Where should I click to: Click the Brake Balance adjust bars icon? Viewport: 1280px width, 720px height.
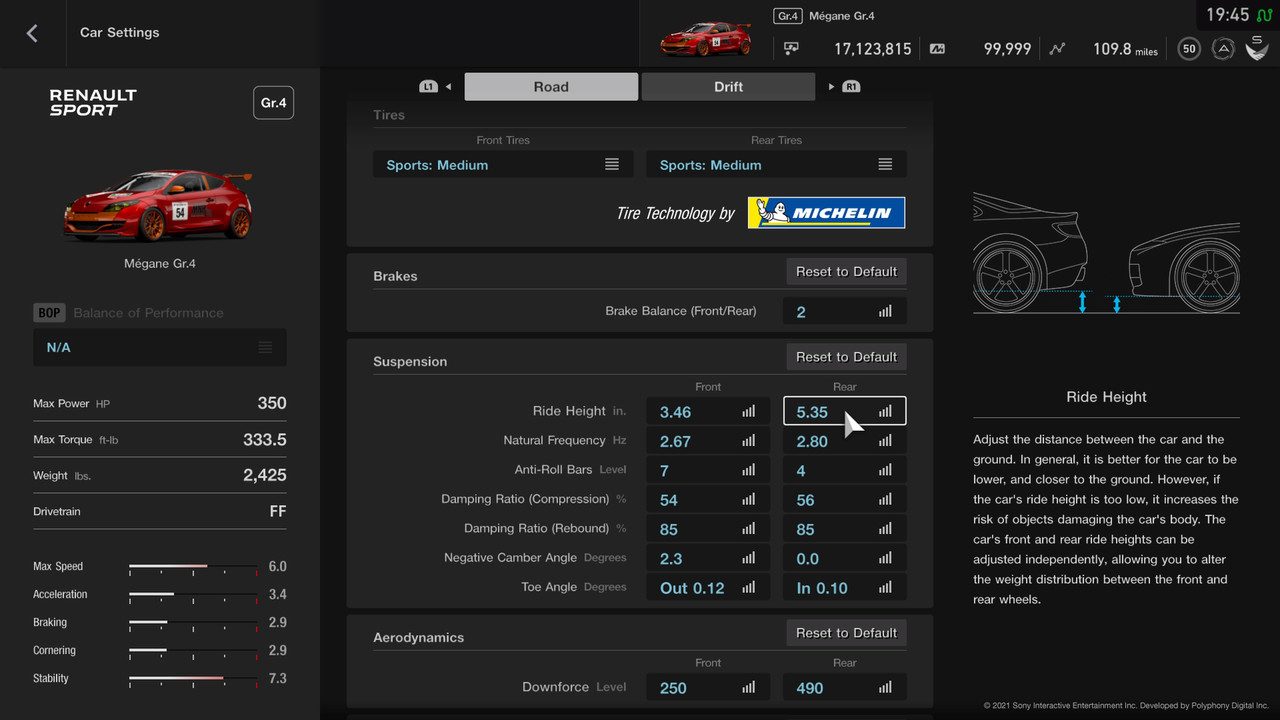click(885, 312)
